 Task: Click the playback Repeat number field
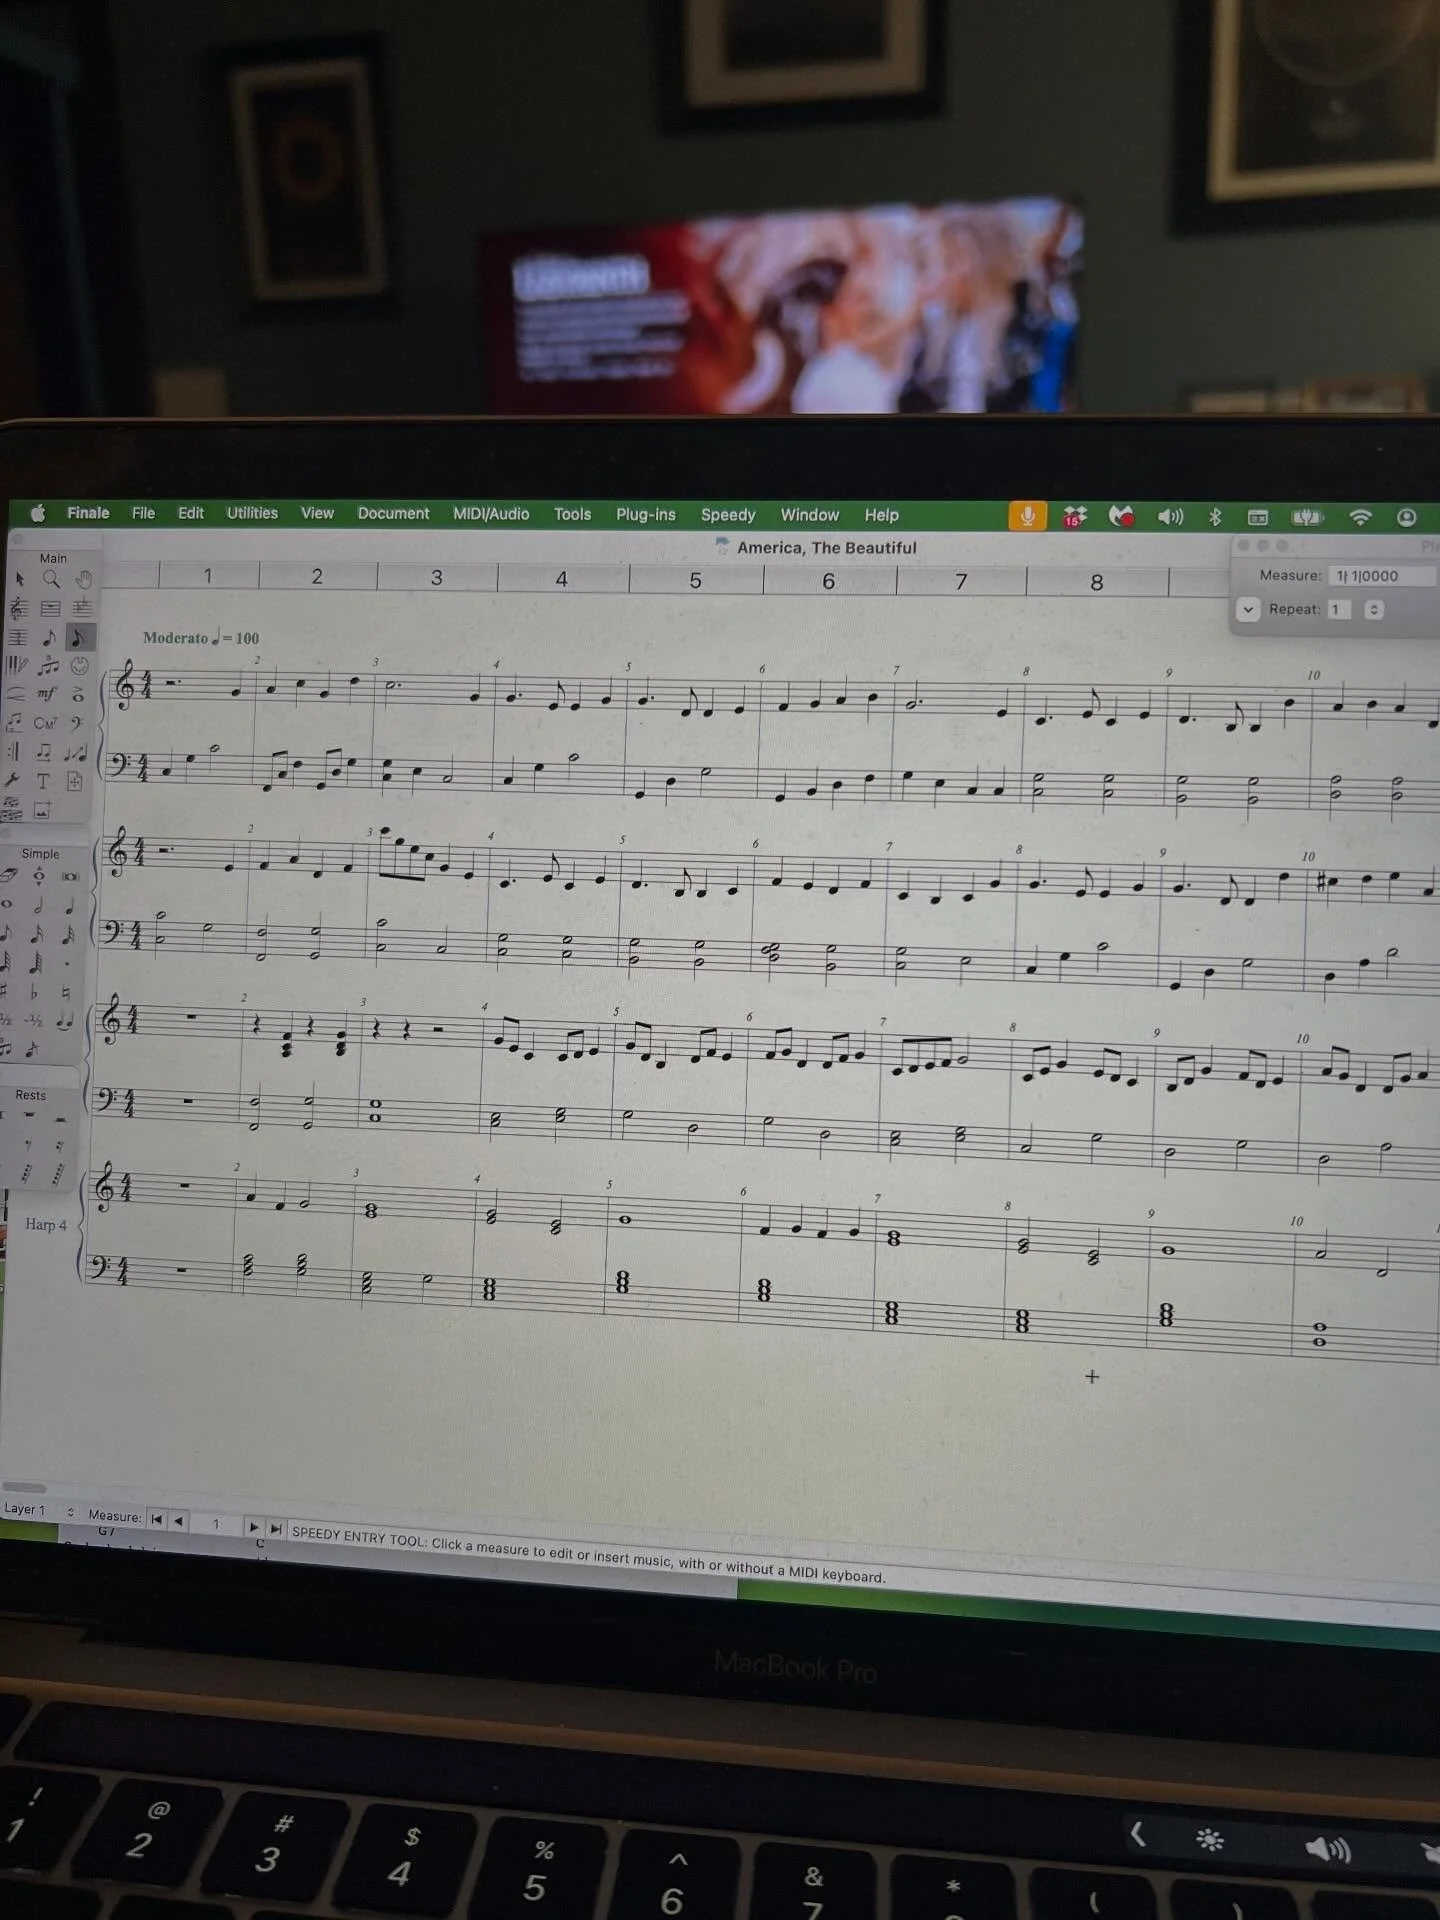[1340, 609]
